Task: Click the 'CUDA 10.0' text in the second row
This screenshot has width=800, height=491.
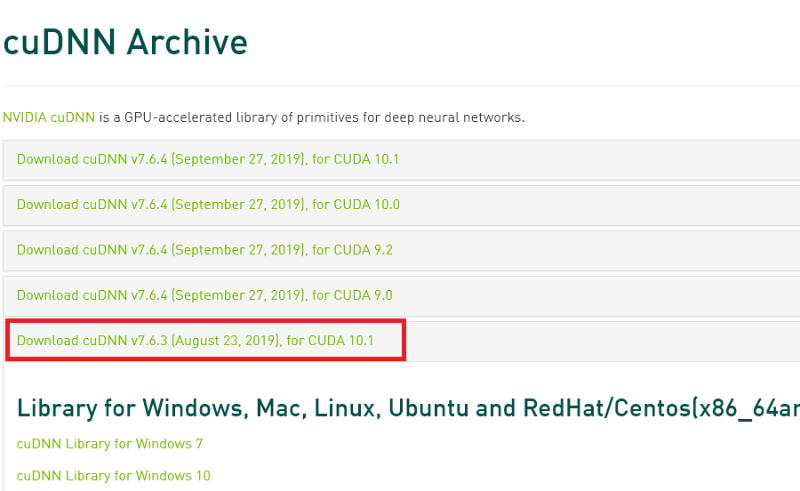Action: (x=367, y=205)
